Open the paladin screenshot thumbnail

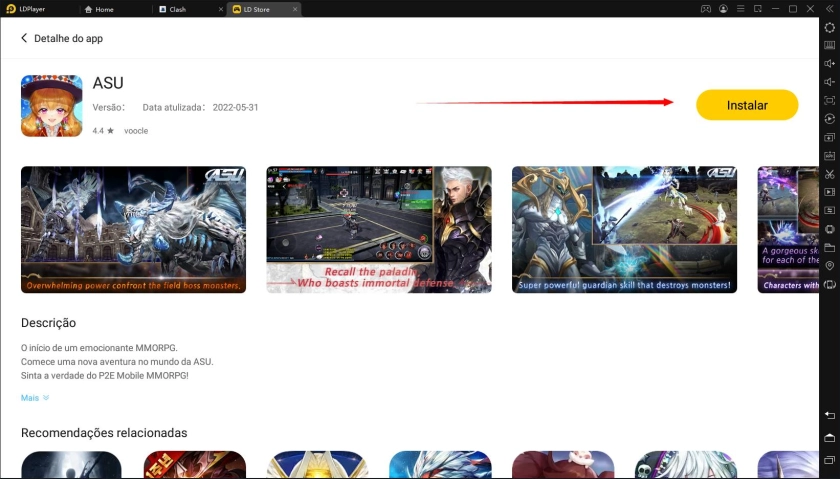[379, 229]
